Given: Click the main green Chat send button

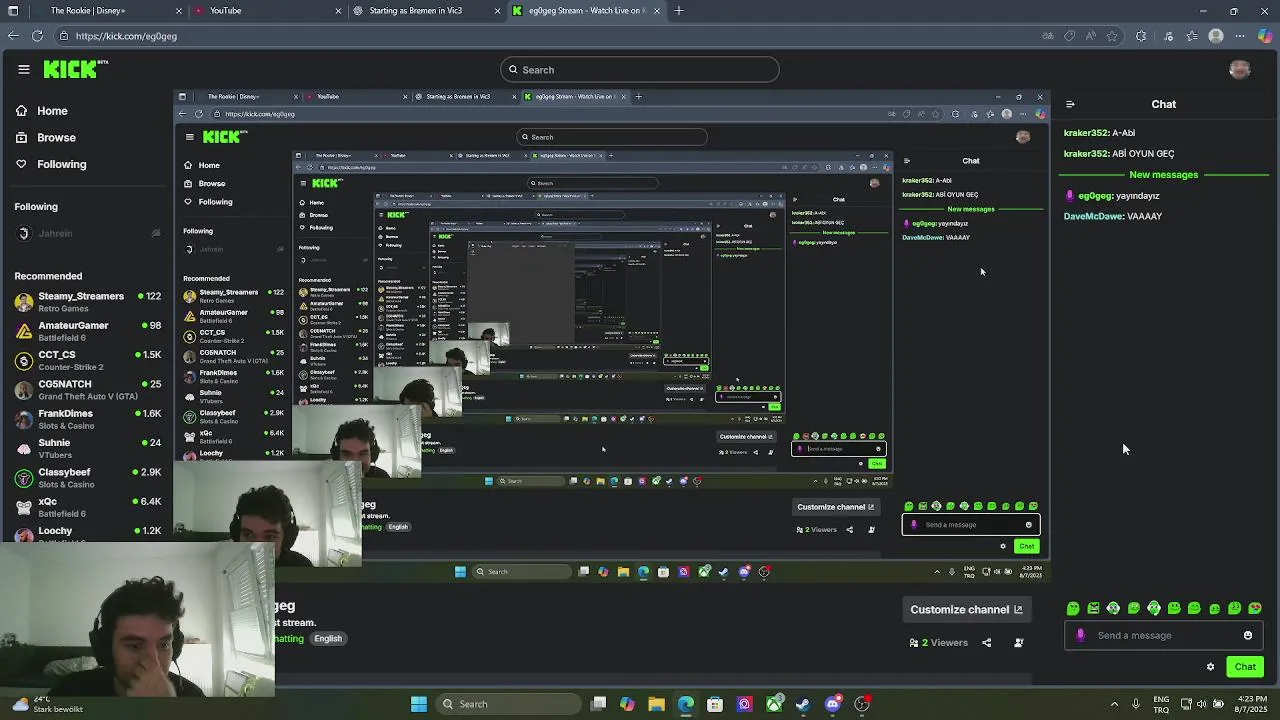Looking at the screenshot, I should coord(1245,667).
